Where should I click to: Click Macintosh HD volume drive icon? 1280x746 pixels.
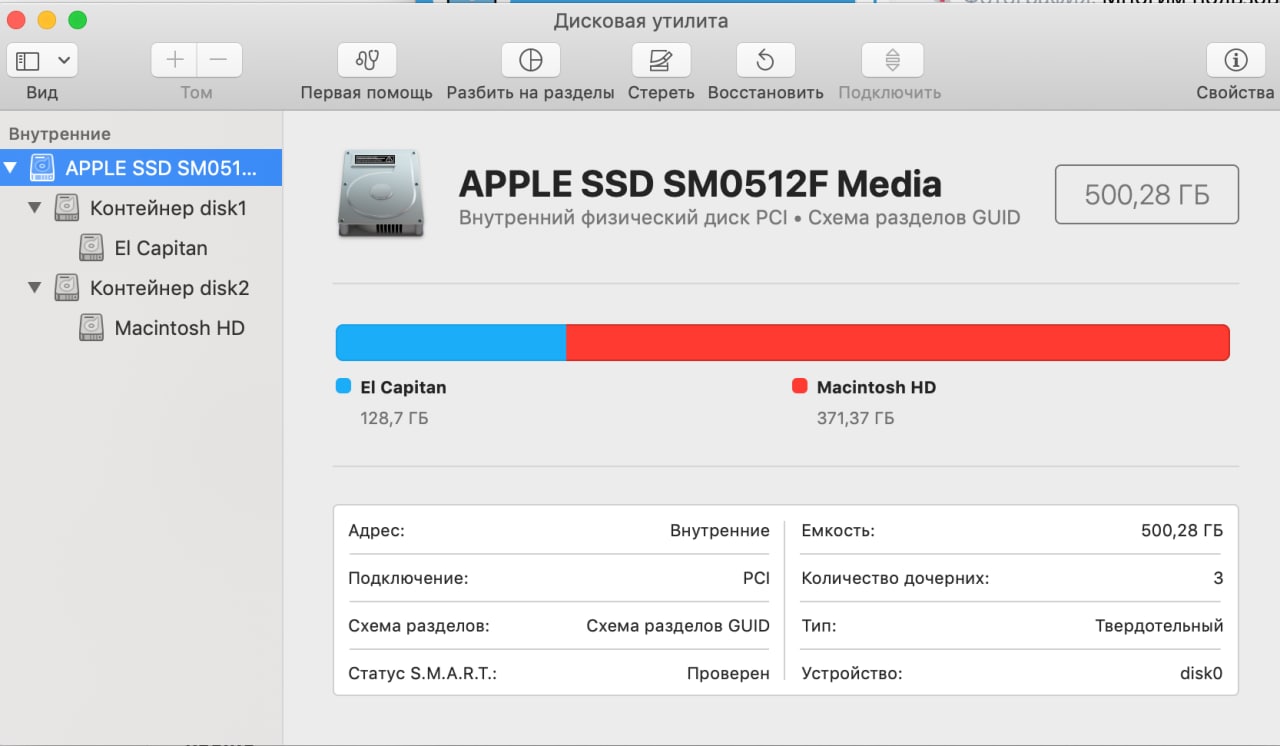(91, 328)
